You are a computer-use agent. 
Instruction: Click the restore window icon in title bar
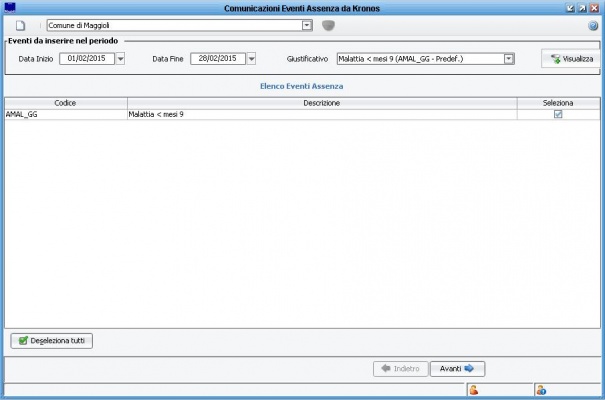(582, 8)
